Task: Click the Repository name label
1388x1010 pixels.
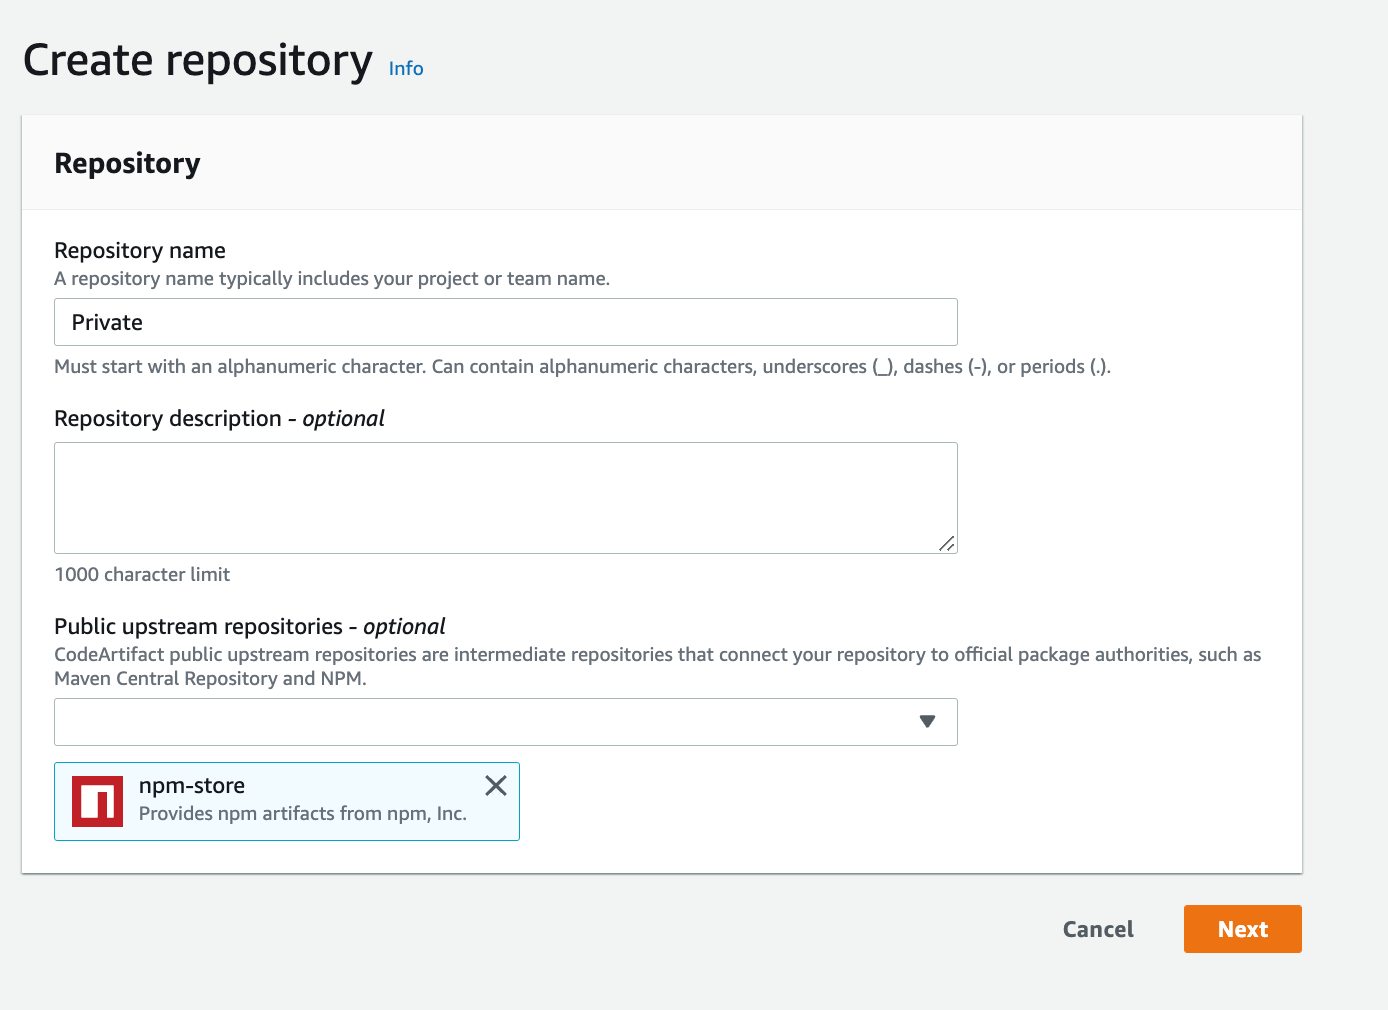Action: (x=139, y=250)
